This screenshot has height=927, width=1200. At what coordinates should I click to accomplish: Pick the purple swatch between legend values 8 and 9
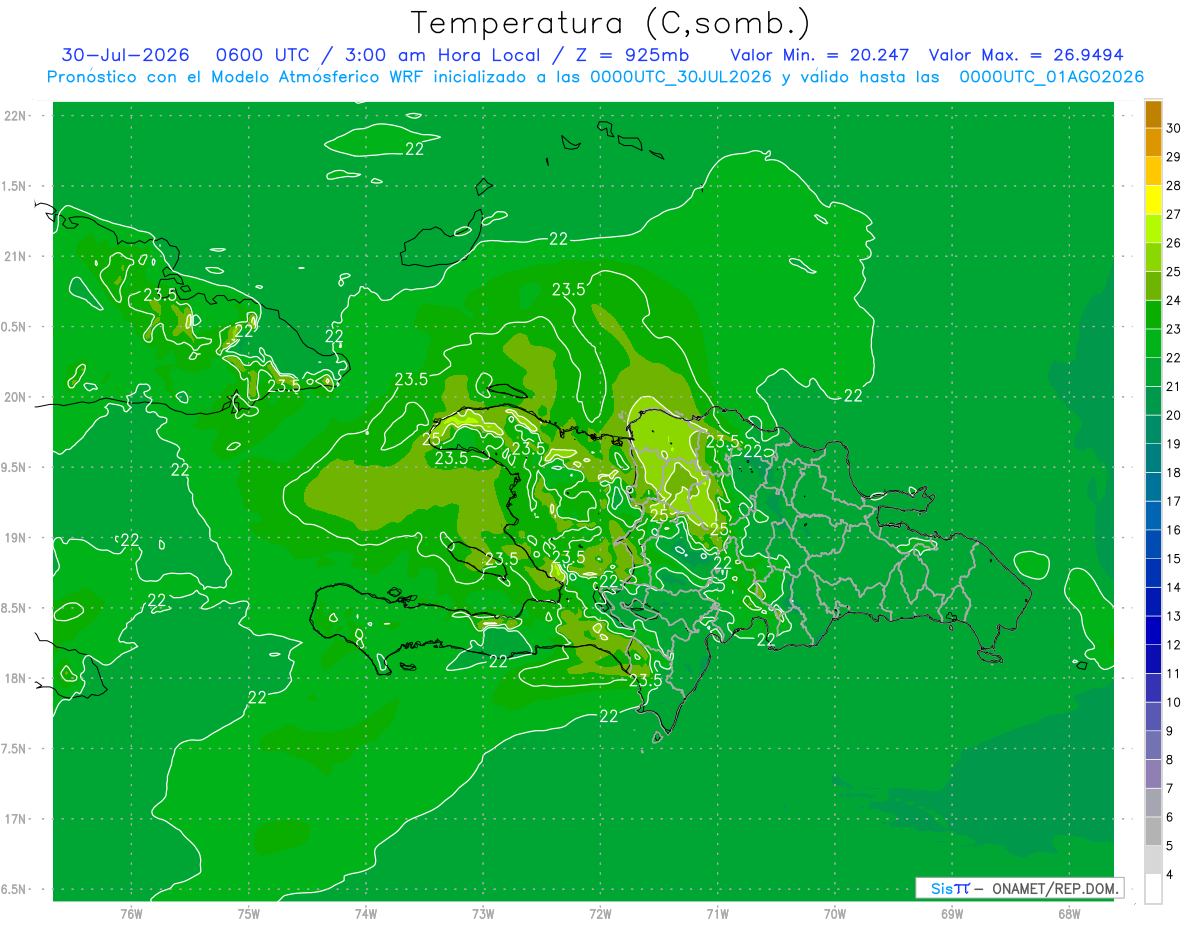[x=1153, y=746]
